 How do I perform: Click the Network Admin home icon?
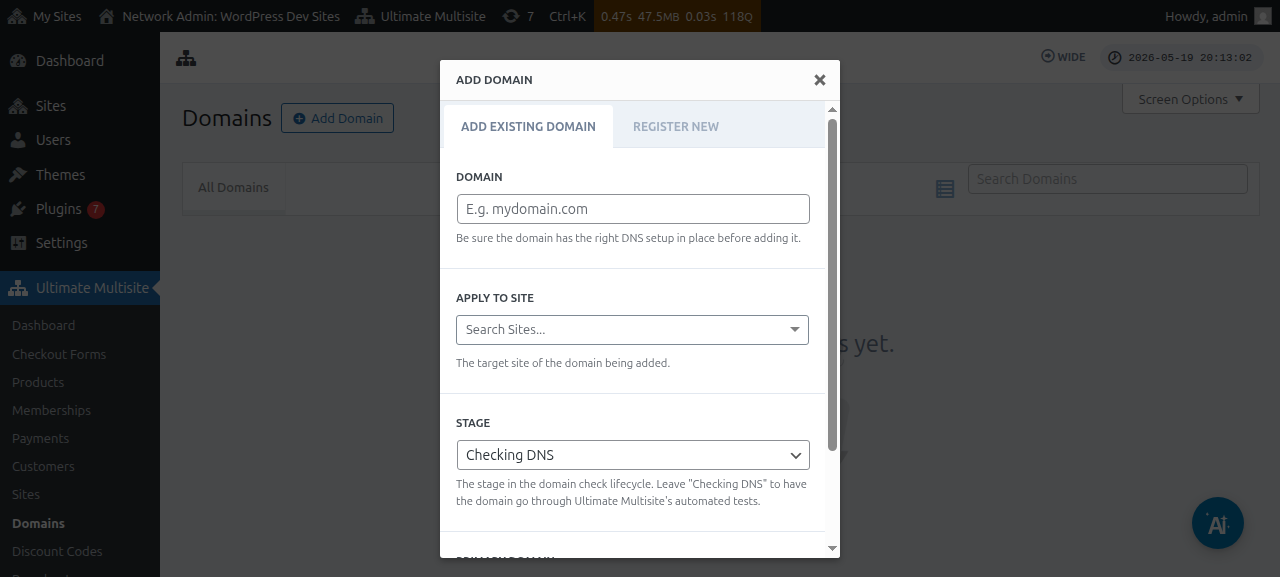point(106,16)
